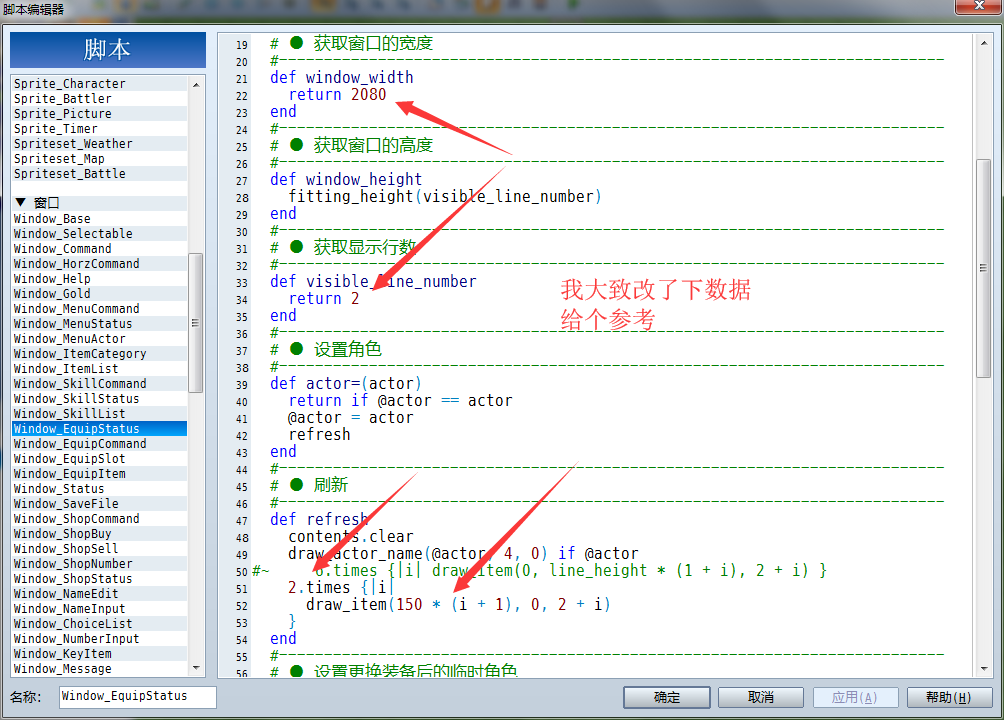Viewport: 1004px width, 720px height.
Task: Click 'def window_width' on line 21
Action: (342, 78)
